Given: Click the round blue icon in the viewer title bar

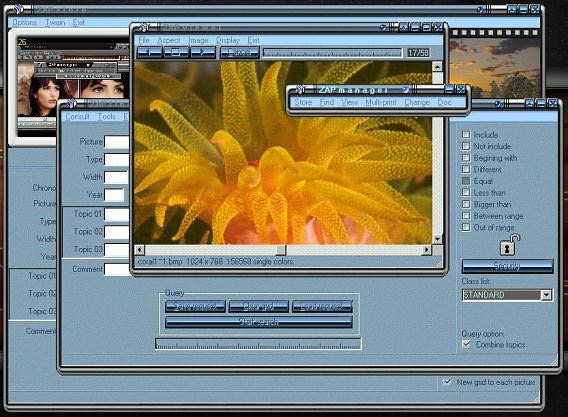Looking at the screenshot, I should coord(383,27).
